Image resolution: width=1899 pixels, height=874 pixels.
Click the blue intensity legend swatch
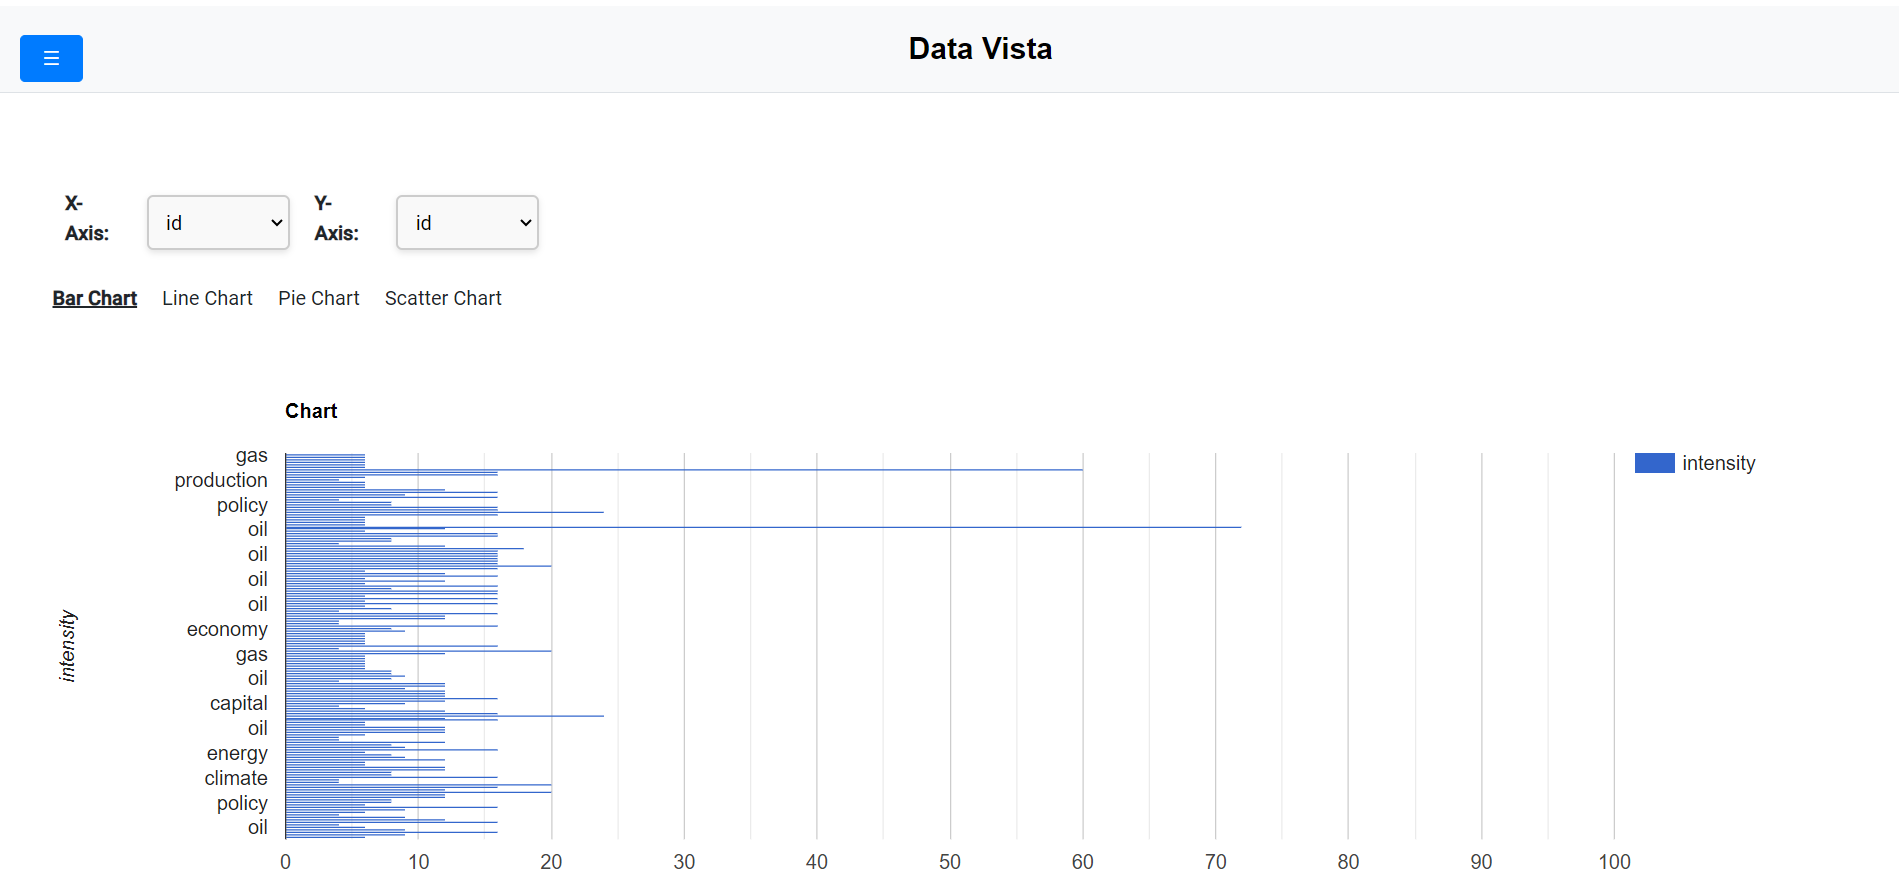(x=1654, y=463)
